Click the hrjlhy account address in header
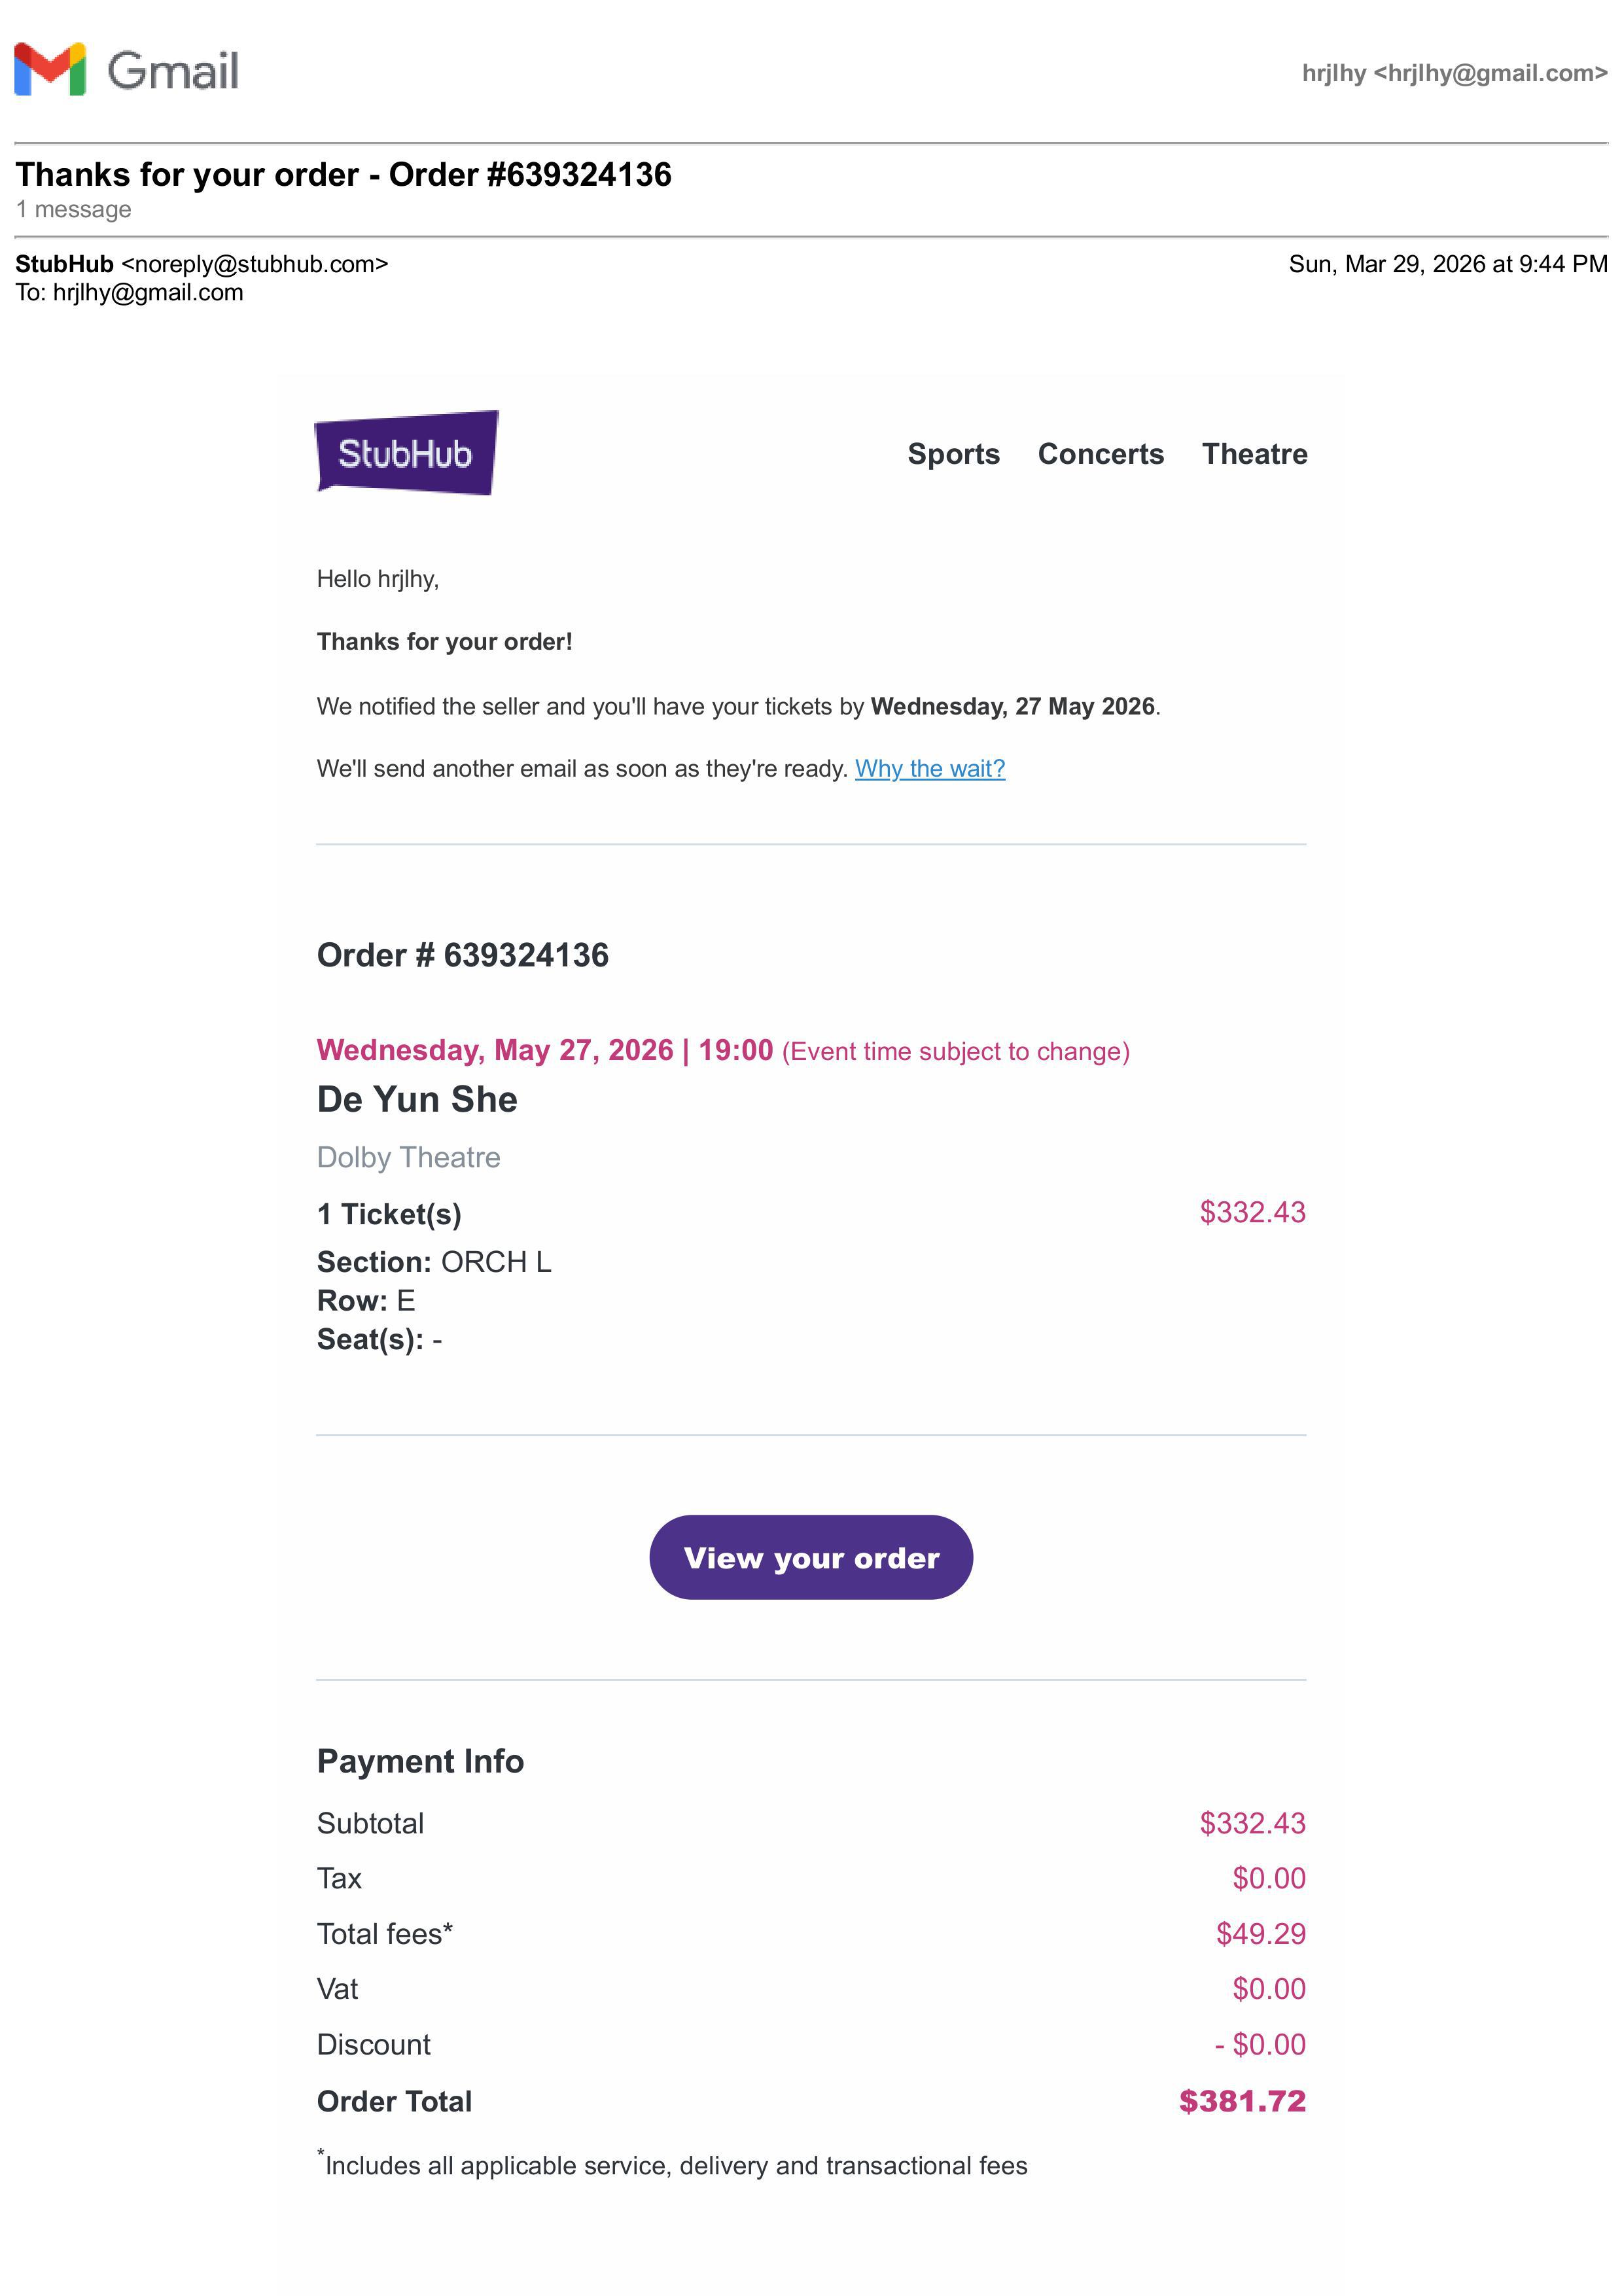This screenshot has width=1622, height=2296. point(1454,73)
